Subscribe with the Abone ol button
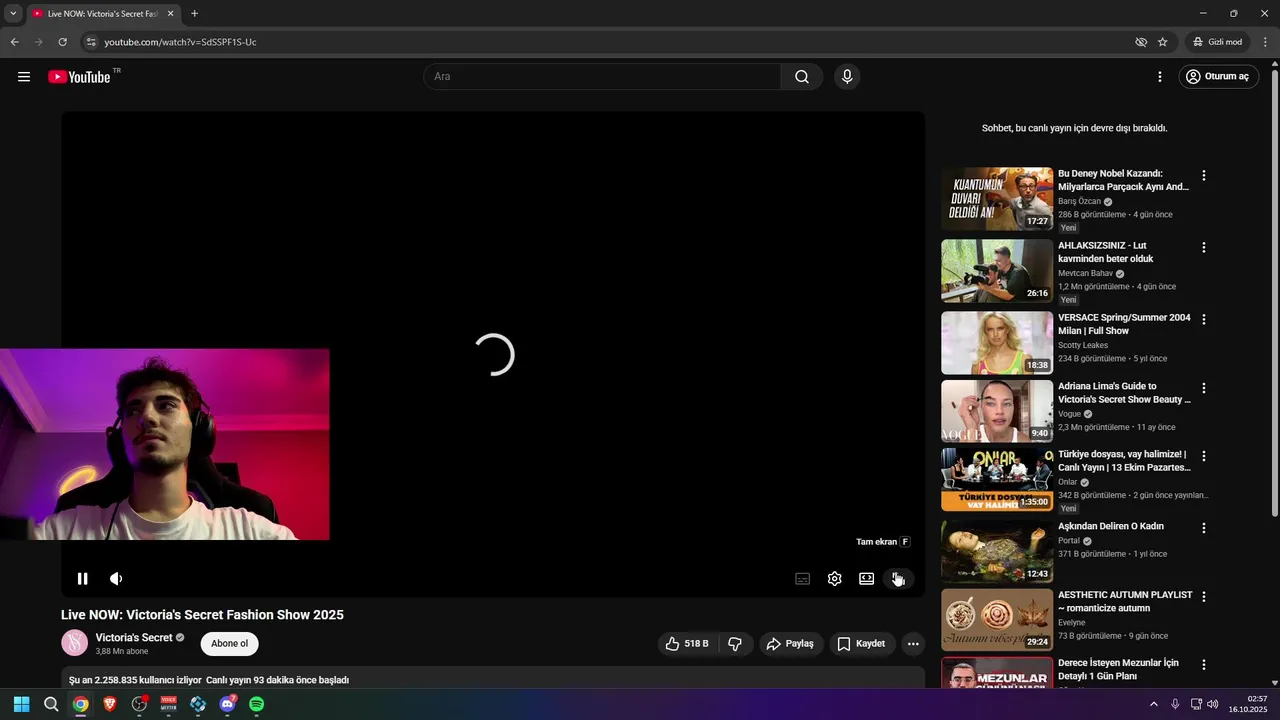This screenshot has height=720, width=1280. click(x=229, y=644)
